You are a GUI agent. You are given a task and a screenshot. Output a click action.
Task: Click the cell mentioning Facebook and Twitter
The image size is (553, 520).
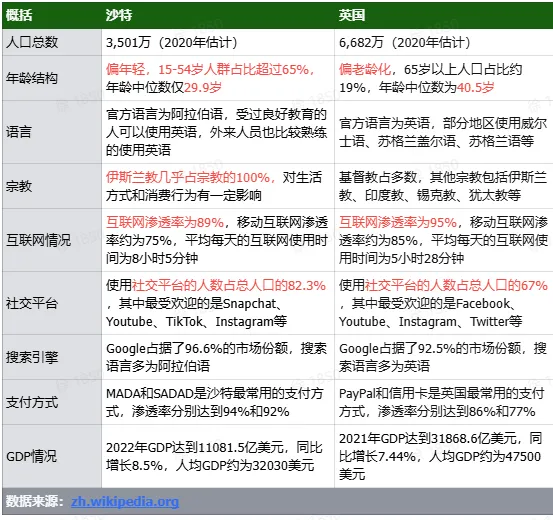[x=444, y=303]
